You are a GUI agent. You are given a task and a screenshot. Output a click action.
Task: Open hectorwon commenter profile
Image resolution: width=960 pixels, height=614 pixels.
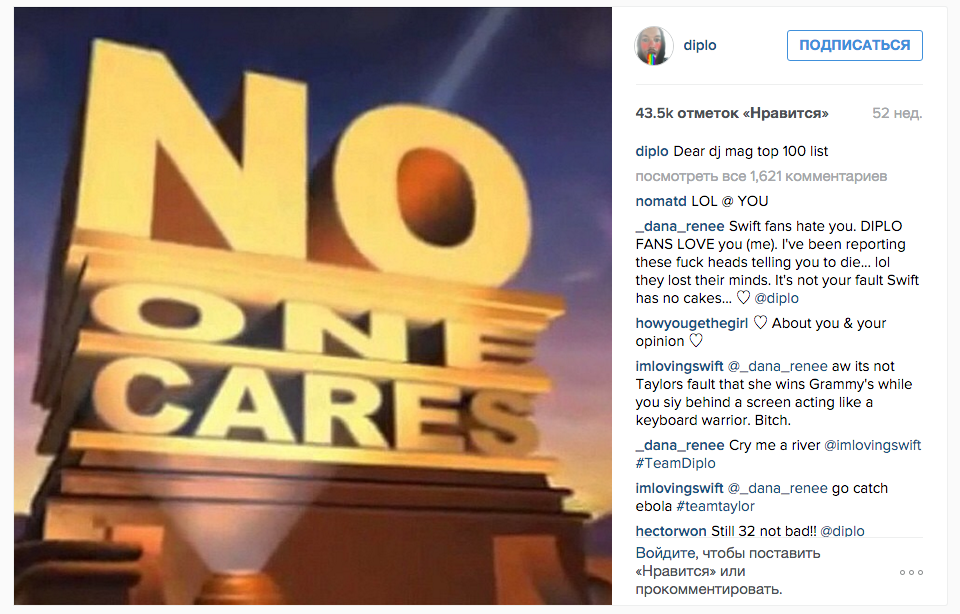click(x=670, y=531)
